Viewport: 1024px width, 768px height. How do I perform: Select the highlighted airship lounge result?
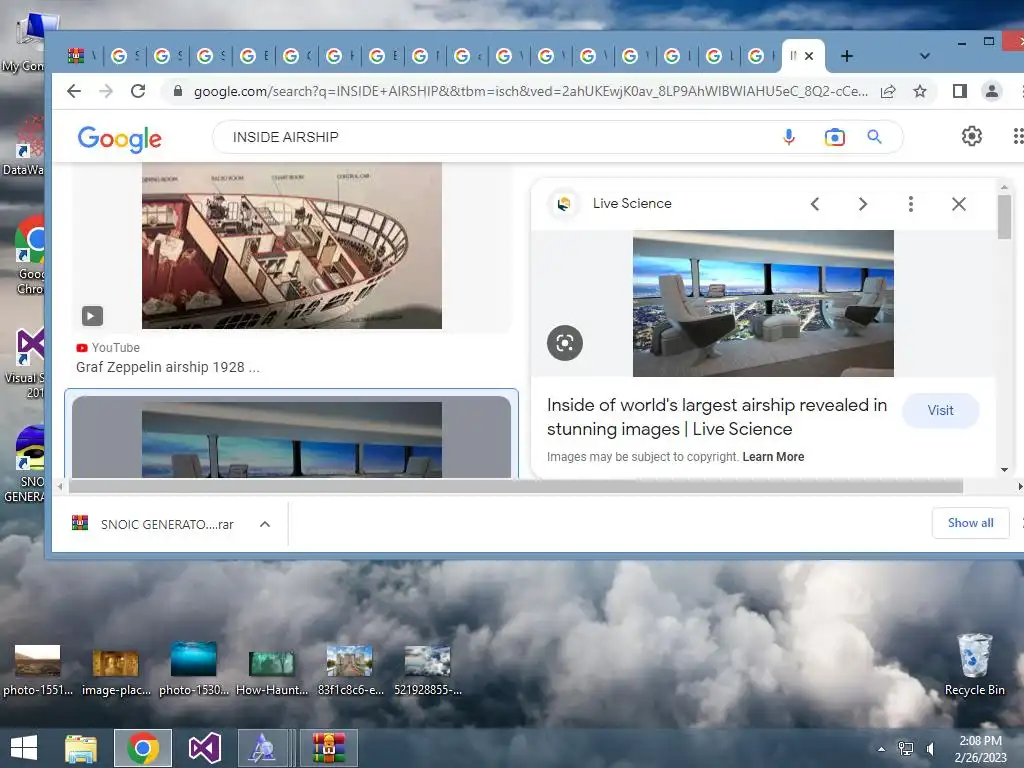[291, 436]
